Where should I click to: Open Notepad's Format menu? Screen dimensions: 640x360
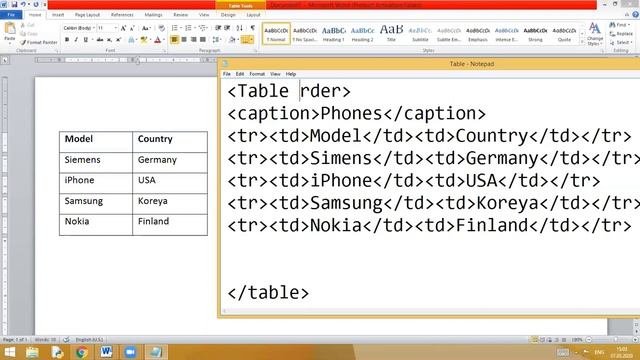[x=257, y=74]
